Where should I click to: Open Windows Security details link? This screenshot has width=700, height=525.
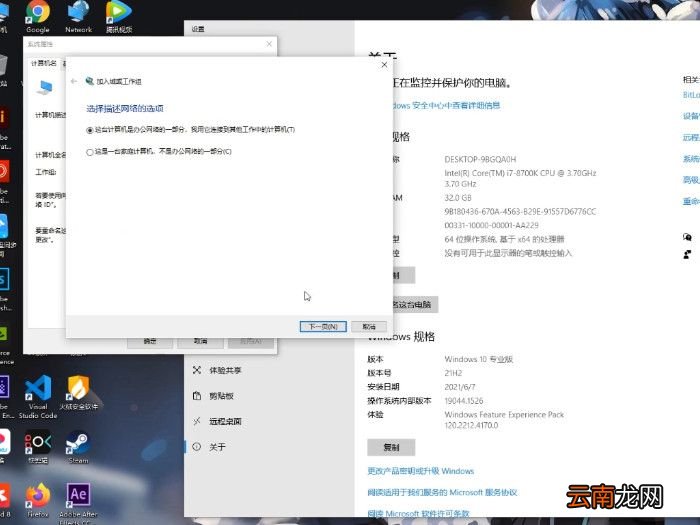click(x=446, y=105)
